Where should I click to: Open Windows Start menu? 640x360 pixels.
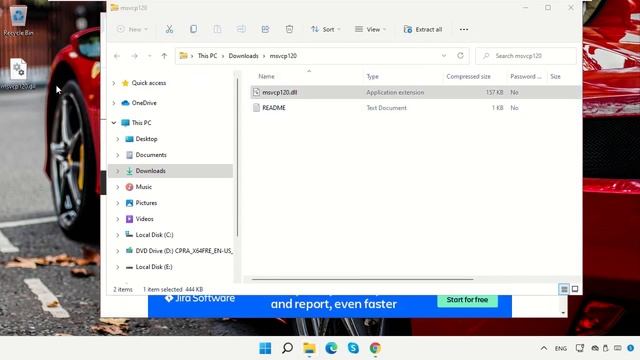coord(265,348)
